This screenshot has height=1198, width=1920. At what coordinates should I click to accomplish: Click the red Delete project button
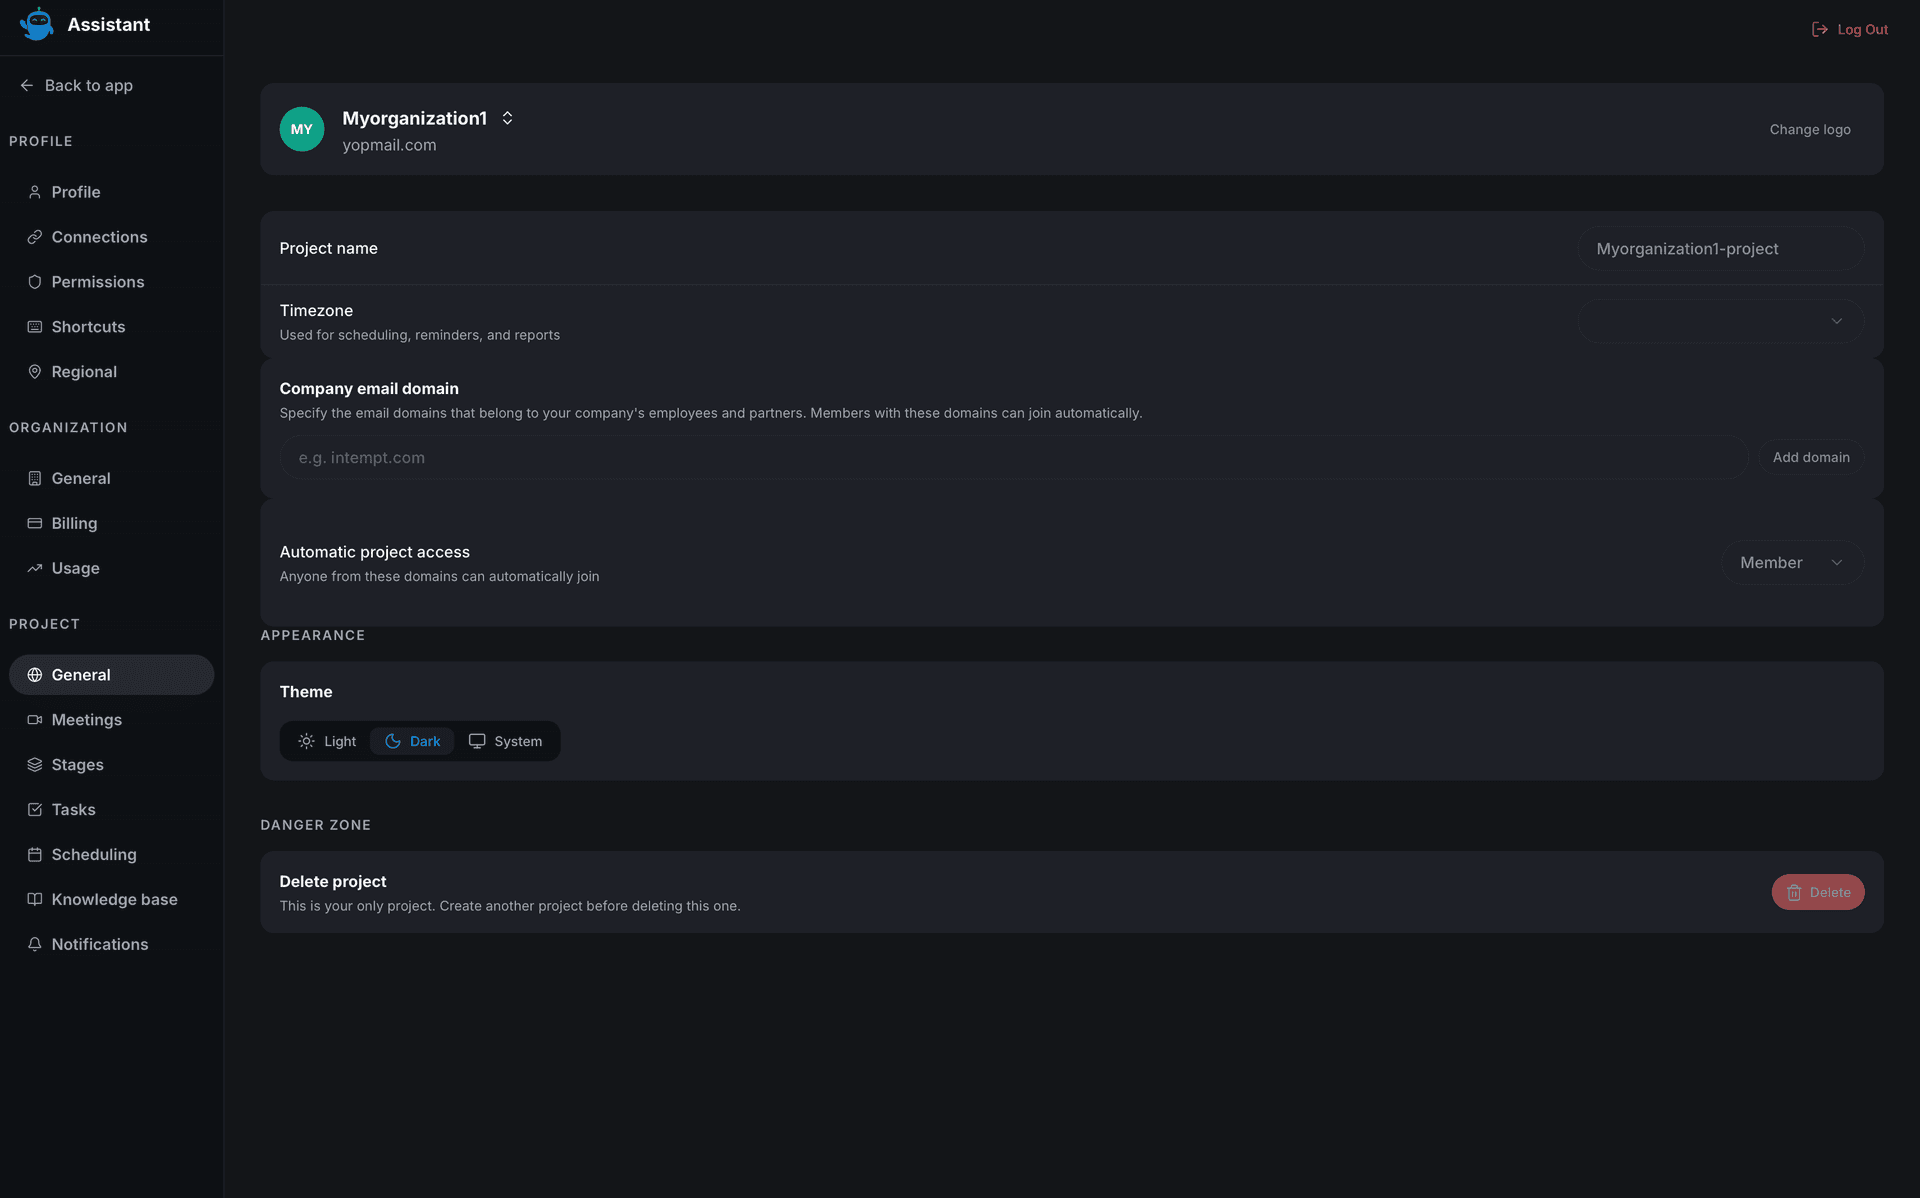point(1818,892)
